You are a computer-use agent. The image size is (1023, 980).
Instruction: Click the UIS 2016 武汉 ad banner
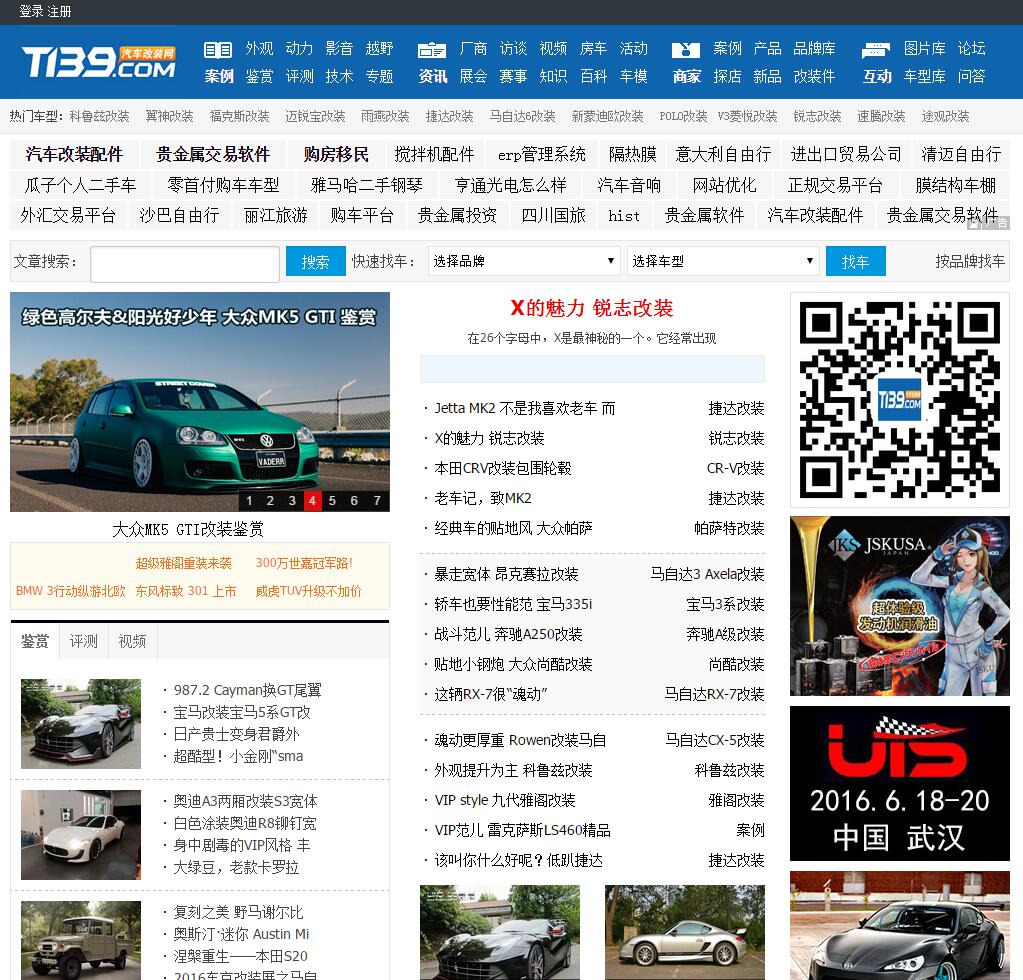(x=900, y=784)
